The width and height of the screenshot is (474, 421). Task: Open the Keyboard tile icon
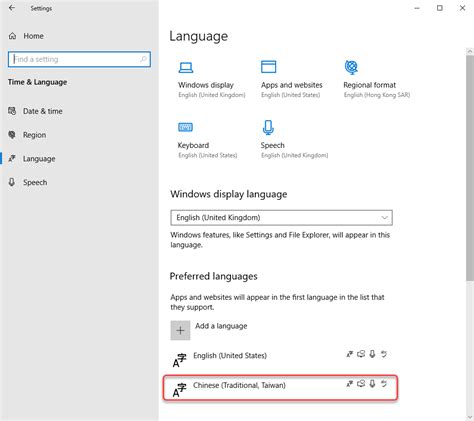[x=185, y=127]
